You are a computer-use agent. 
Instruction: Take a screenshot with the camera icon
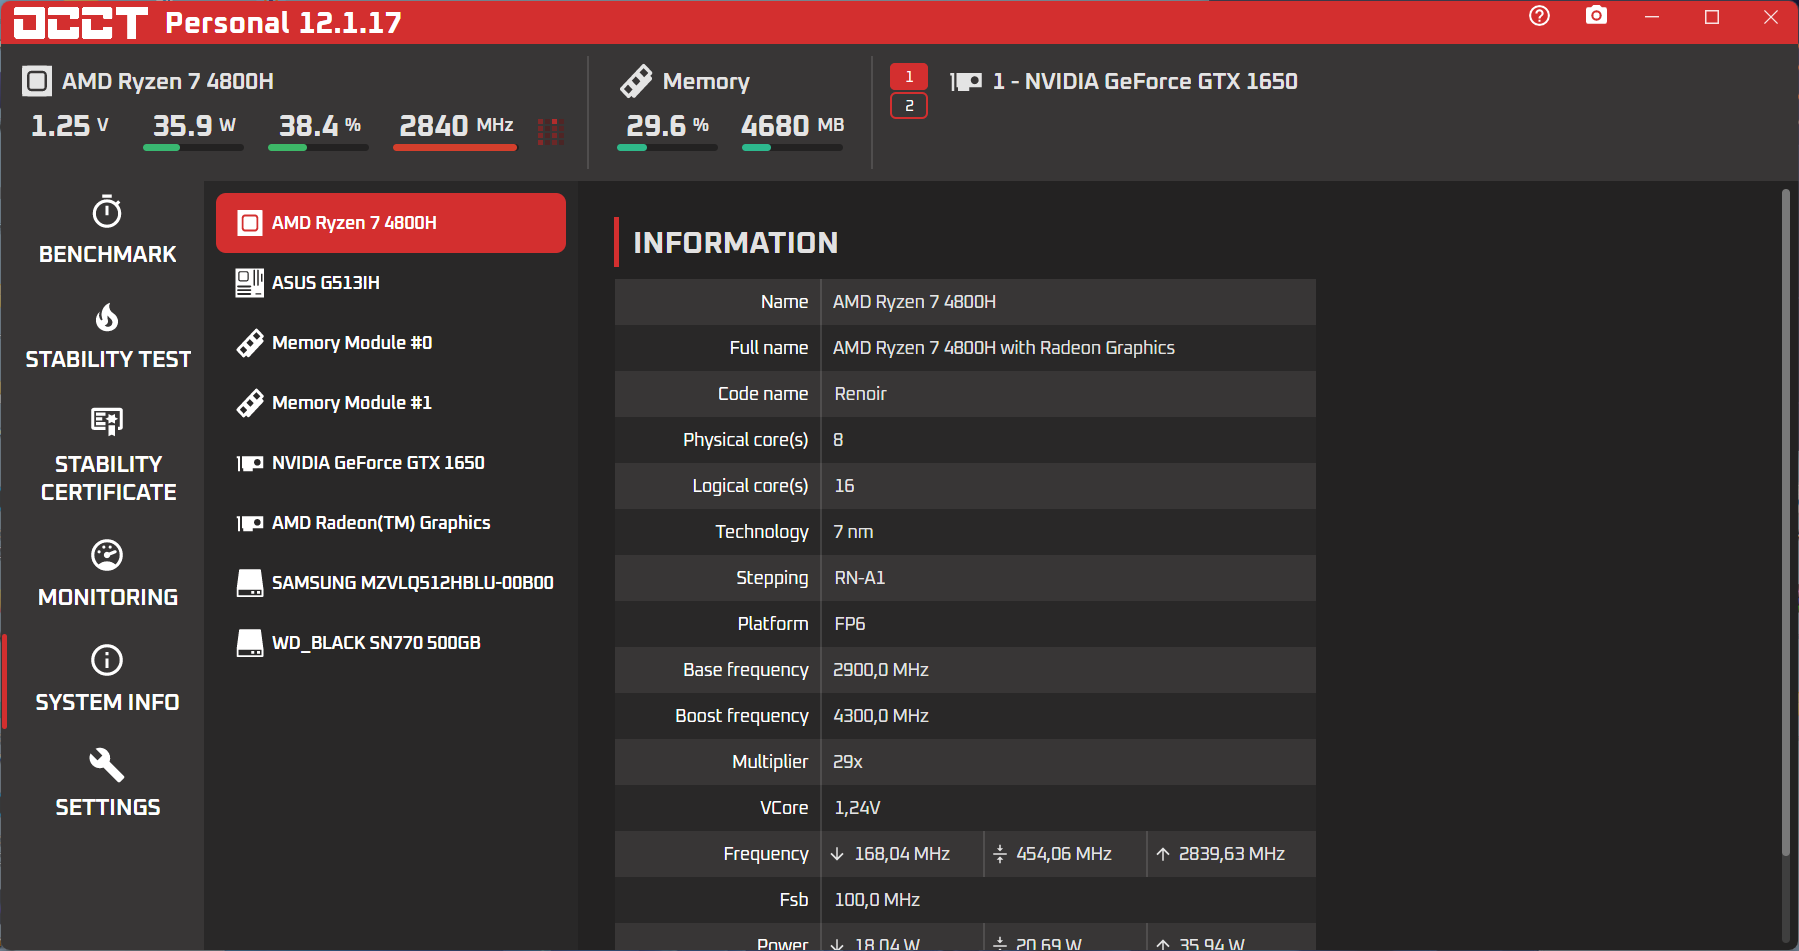(x=1597, y=16)
